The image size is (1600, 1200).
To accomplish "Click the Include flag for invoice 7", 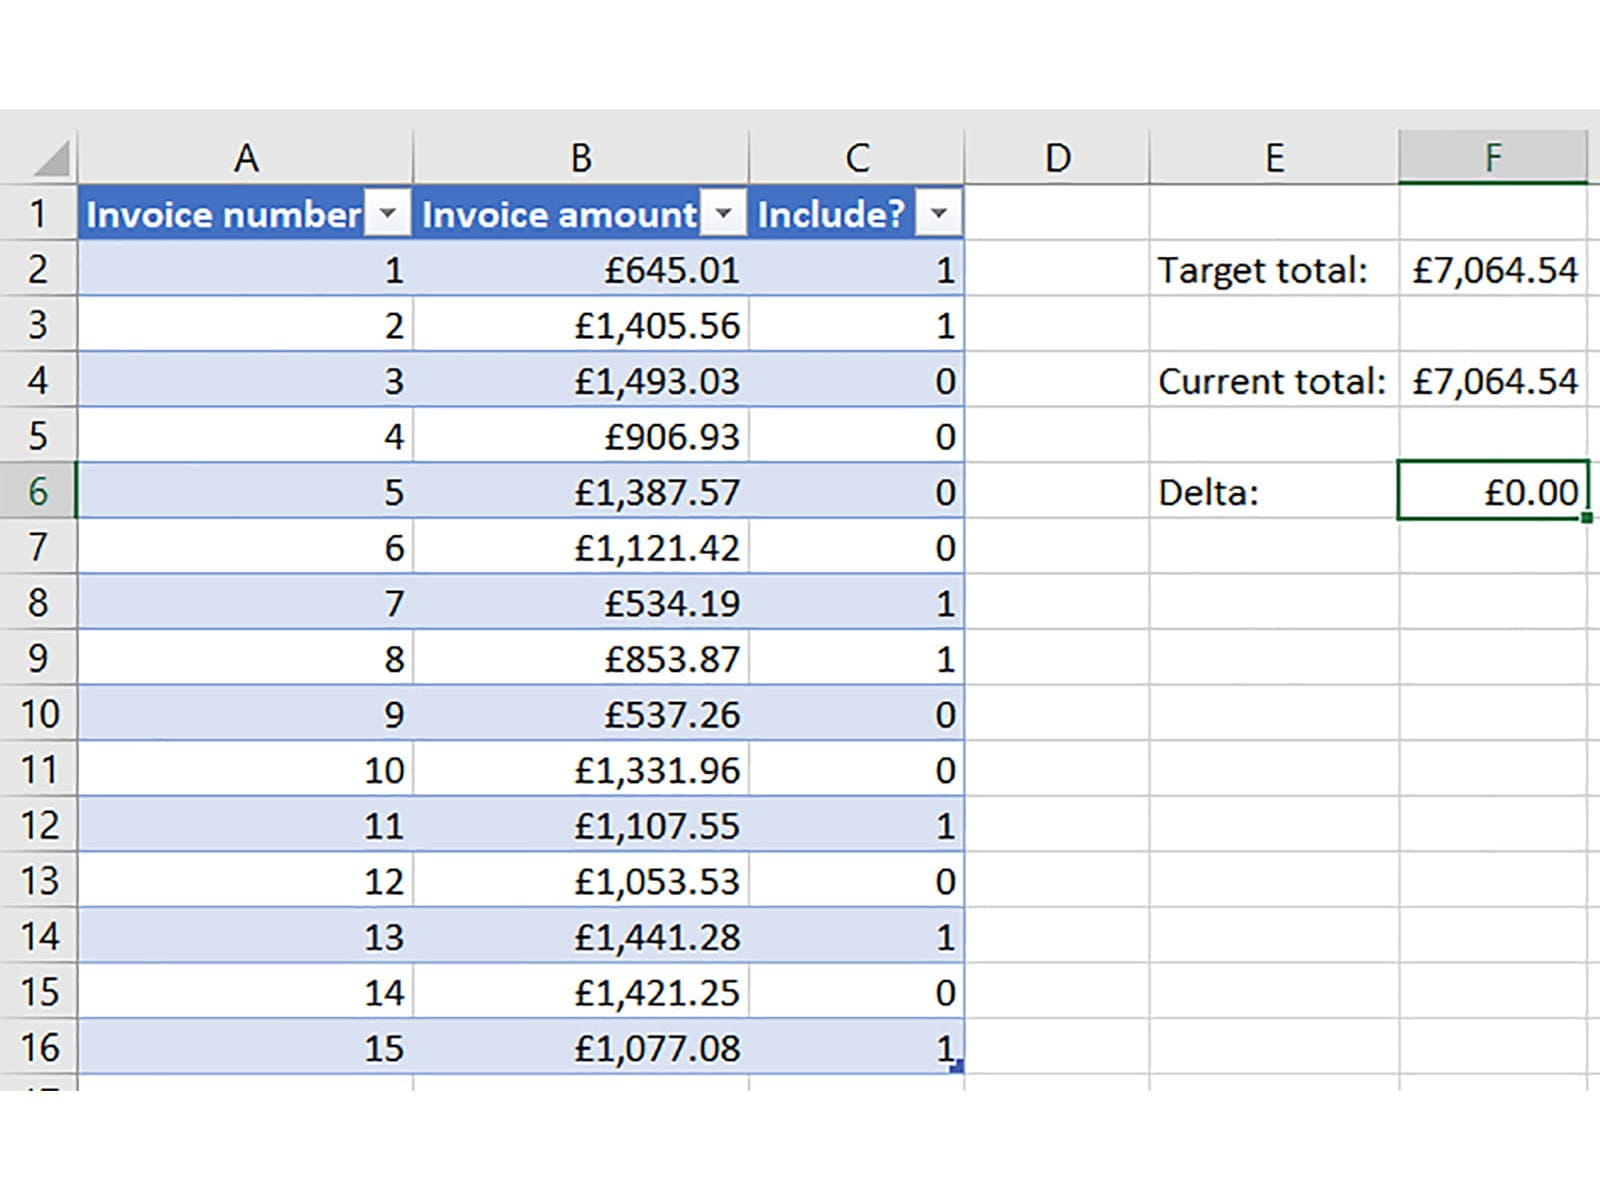I will click(x=856, y=603).
